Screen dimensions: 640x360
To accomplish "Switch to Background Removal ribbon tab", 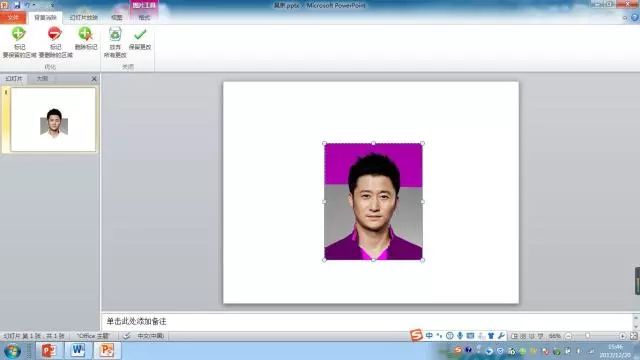I will tap(45, 18).
